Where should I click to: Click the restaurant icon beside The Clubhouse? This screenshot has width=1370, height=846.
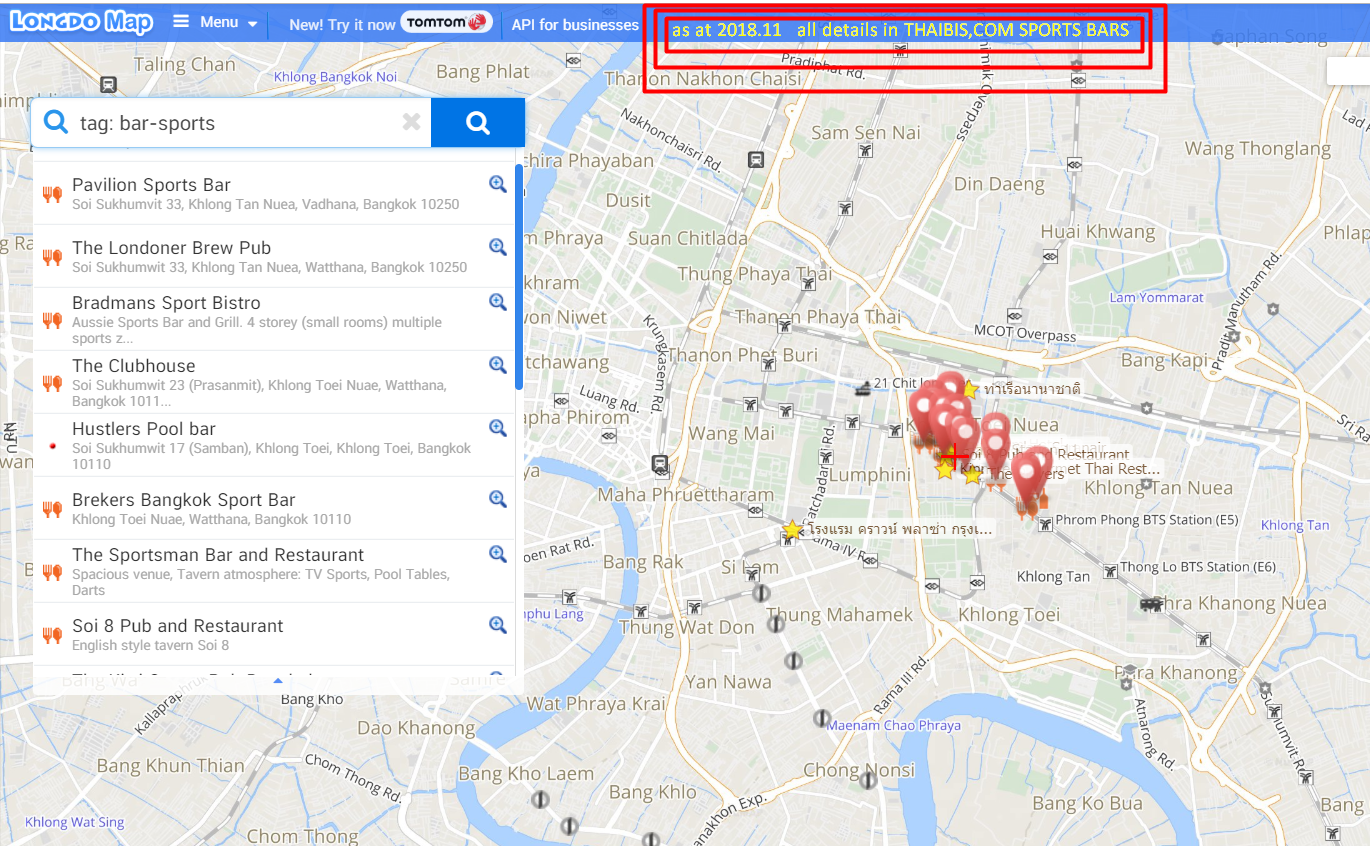coord(52,383)
